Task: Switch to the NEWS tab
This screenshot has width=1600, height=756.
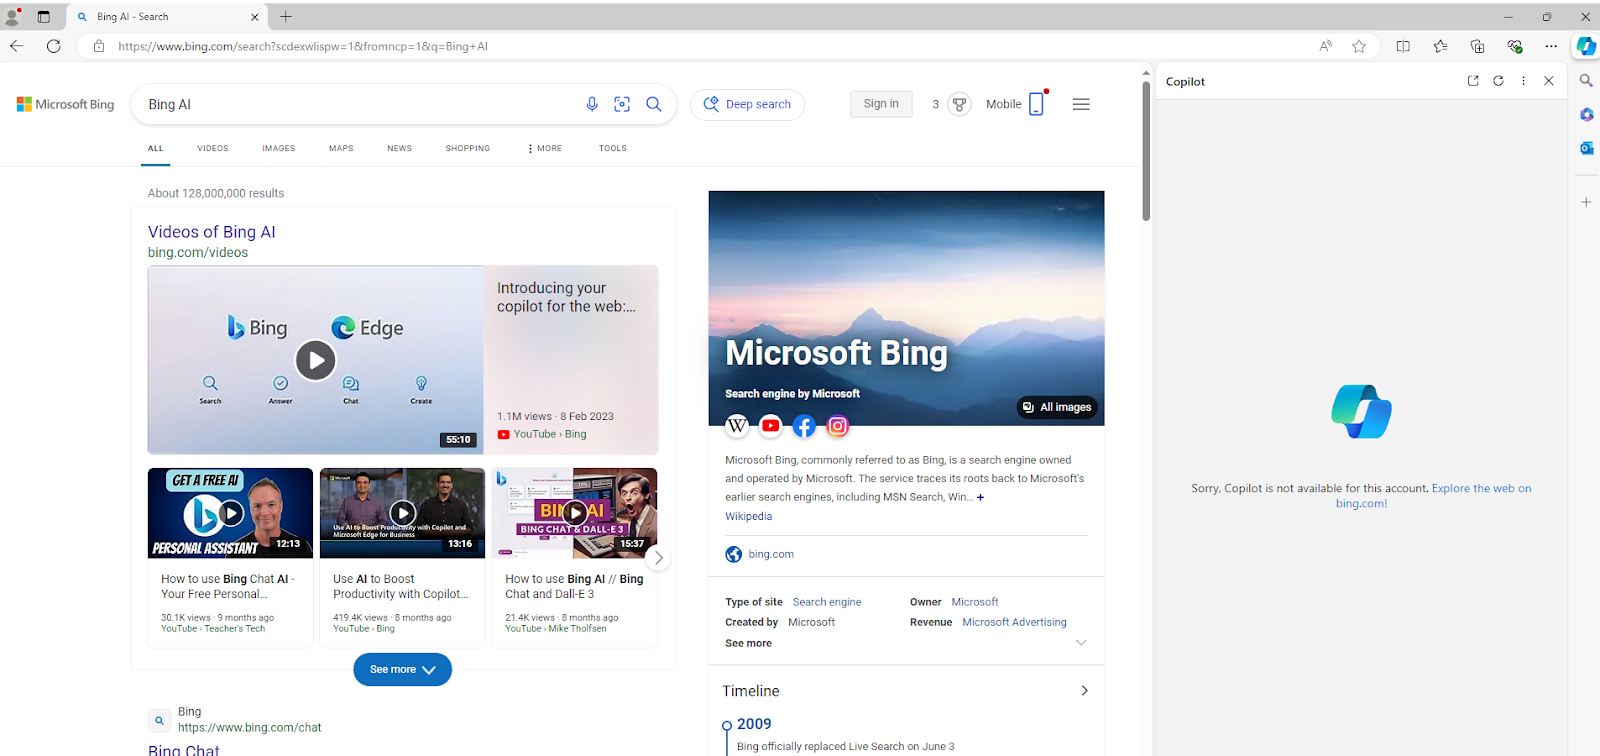Action: (x=400, y=148)
